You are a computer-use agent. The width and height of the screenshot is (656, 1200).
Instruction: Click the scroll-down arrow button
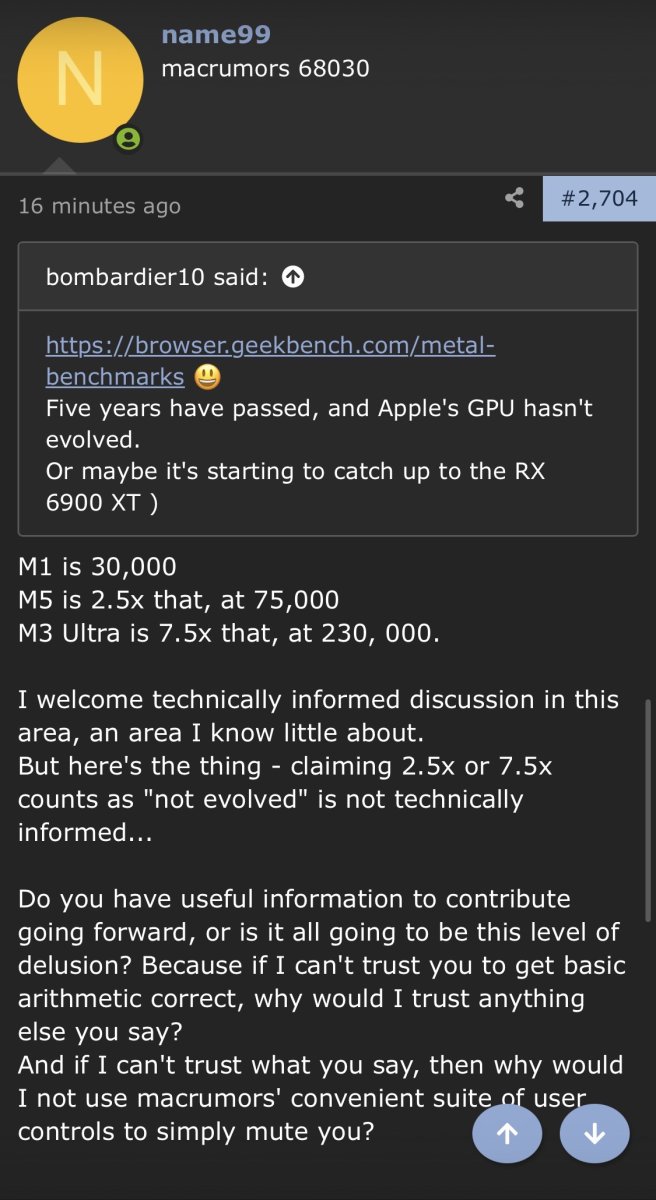(x=594, y=1133)
